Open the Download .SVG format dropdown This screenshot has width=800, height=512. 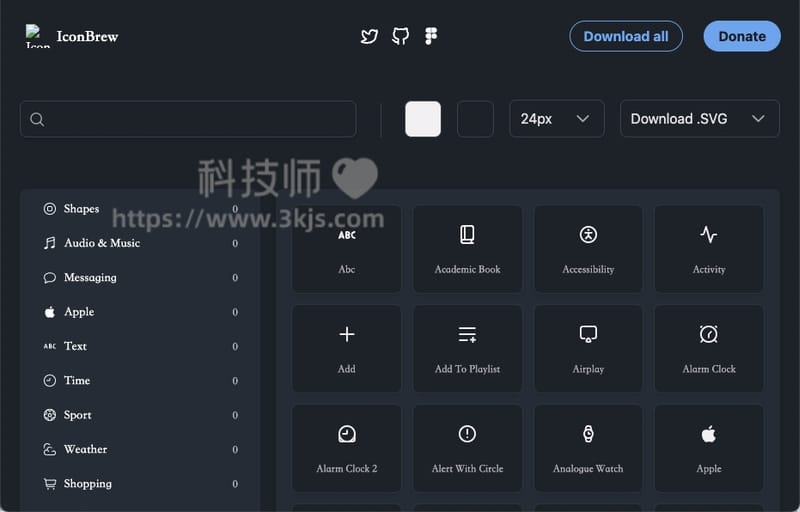point(699,119)
